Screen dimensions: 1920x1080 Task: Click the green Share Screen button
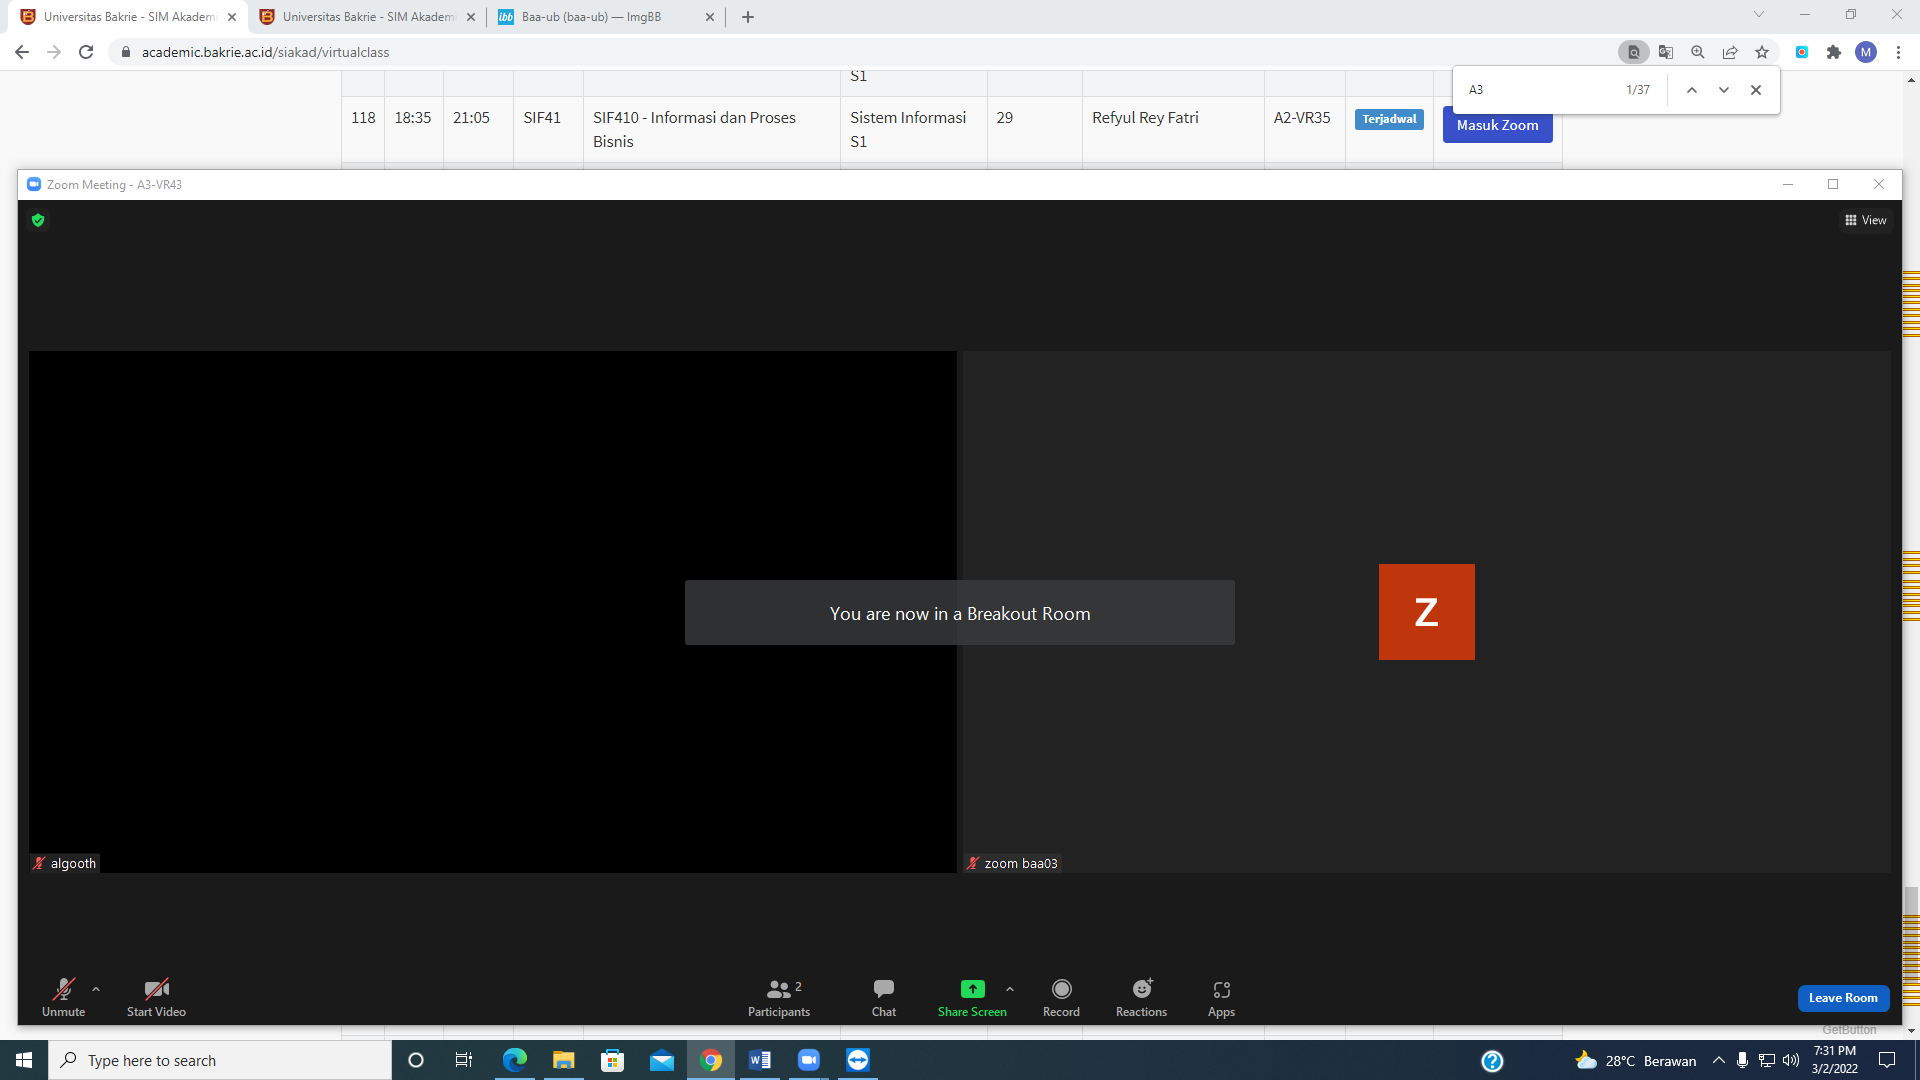coord(972,997)
